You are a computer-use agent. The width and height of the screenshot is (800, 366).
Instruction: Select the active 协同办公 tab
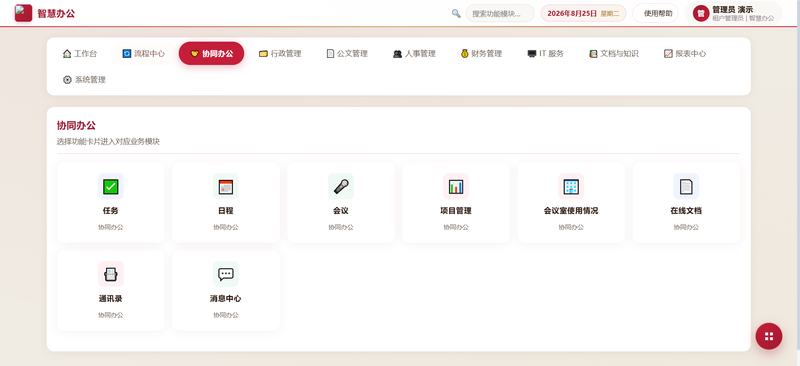click(x=211, y=54)
